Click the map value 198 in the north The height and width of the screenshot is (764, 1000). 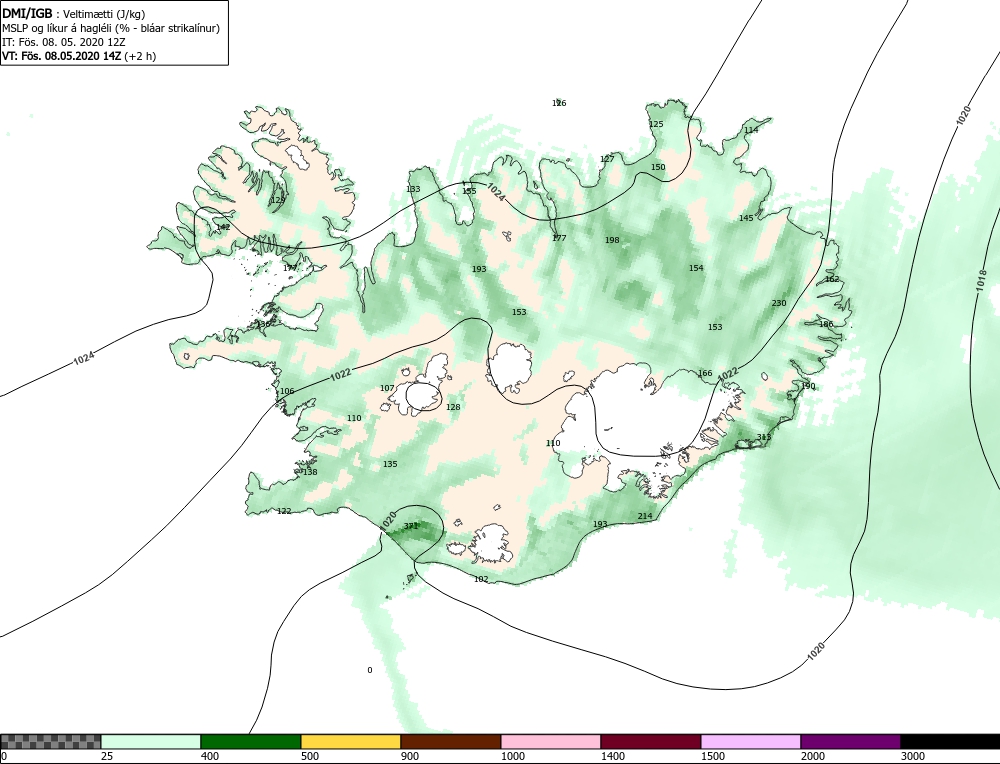[x=612, y=240]
